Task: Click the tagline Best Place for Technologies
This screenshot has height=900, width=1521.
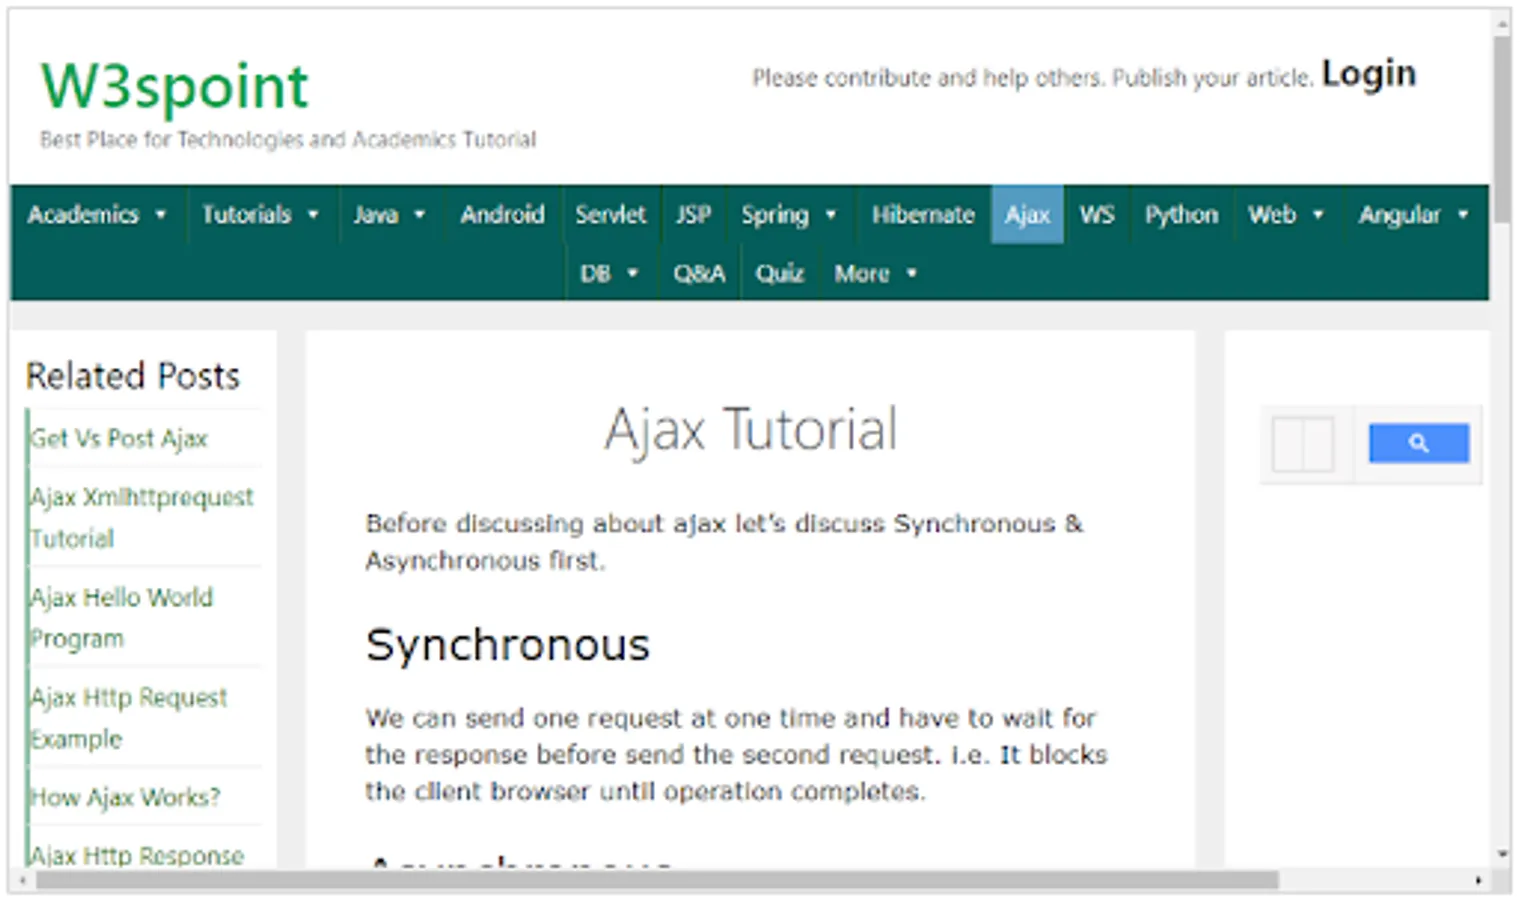Action: 288,140
